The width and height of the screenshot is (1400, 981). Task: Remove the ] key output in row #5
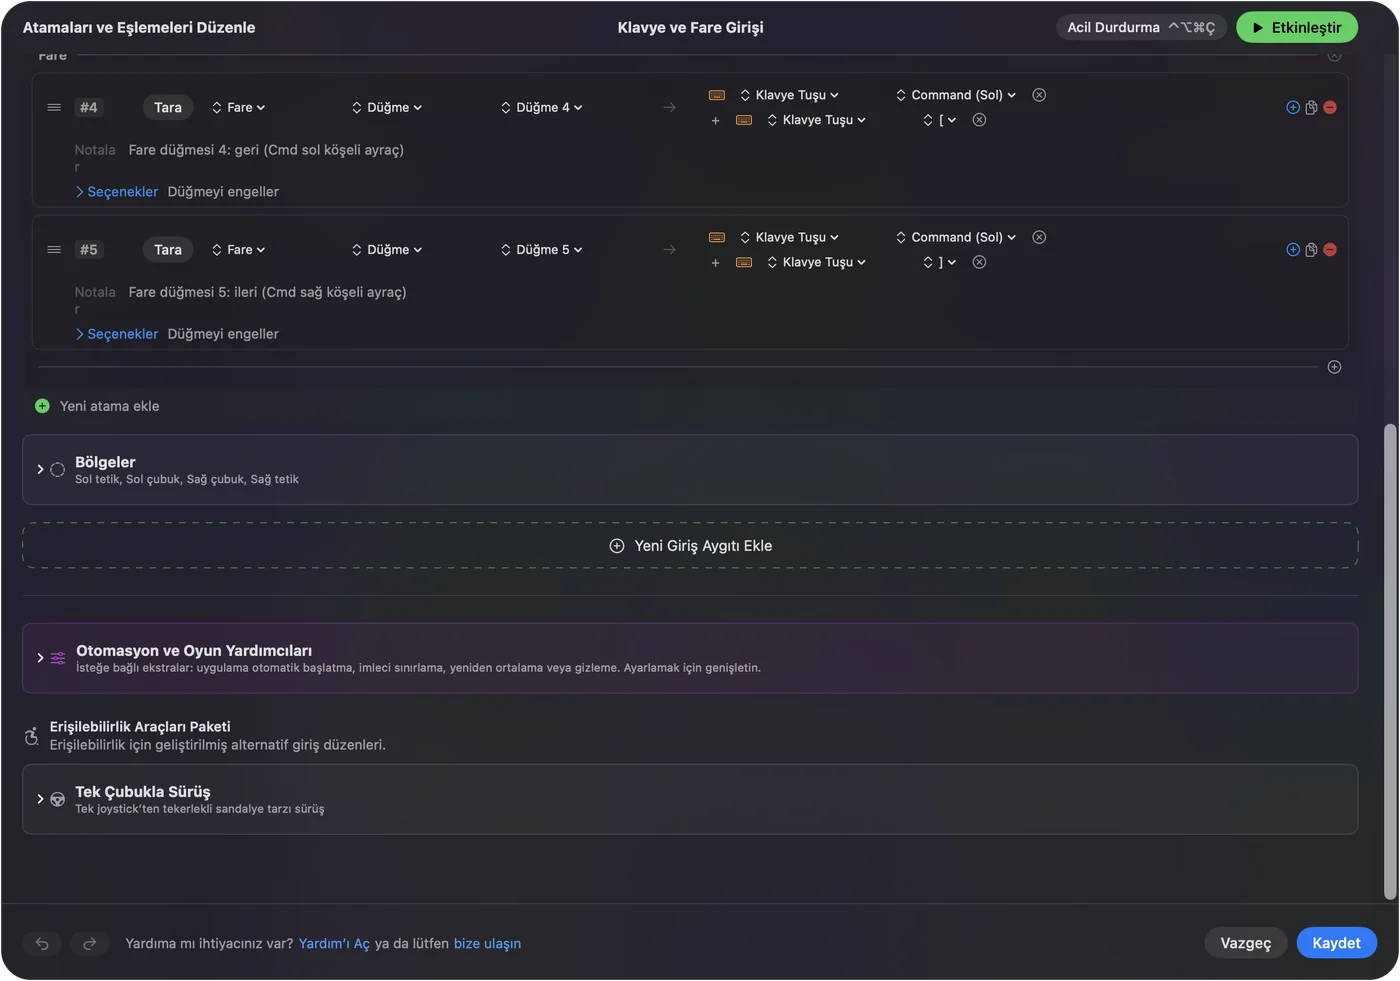click(979, 262)
